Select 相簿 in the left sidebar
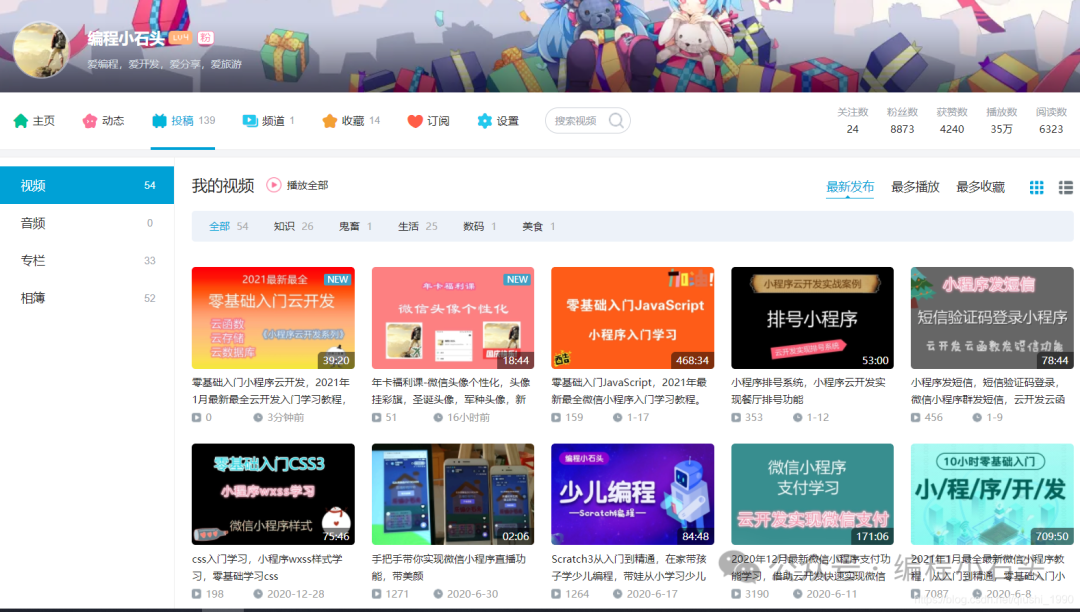The width and height of the screenshot is (1080, 612). click(87, 298)
